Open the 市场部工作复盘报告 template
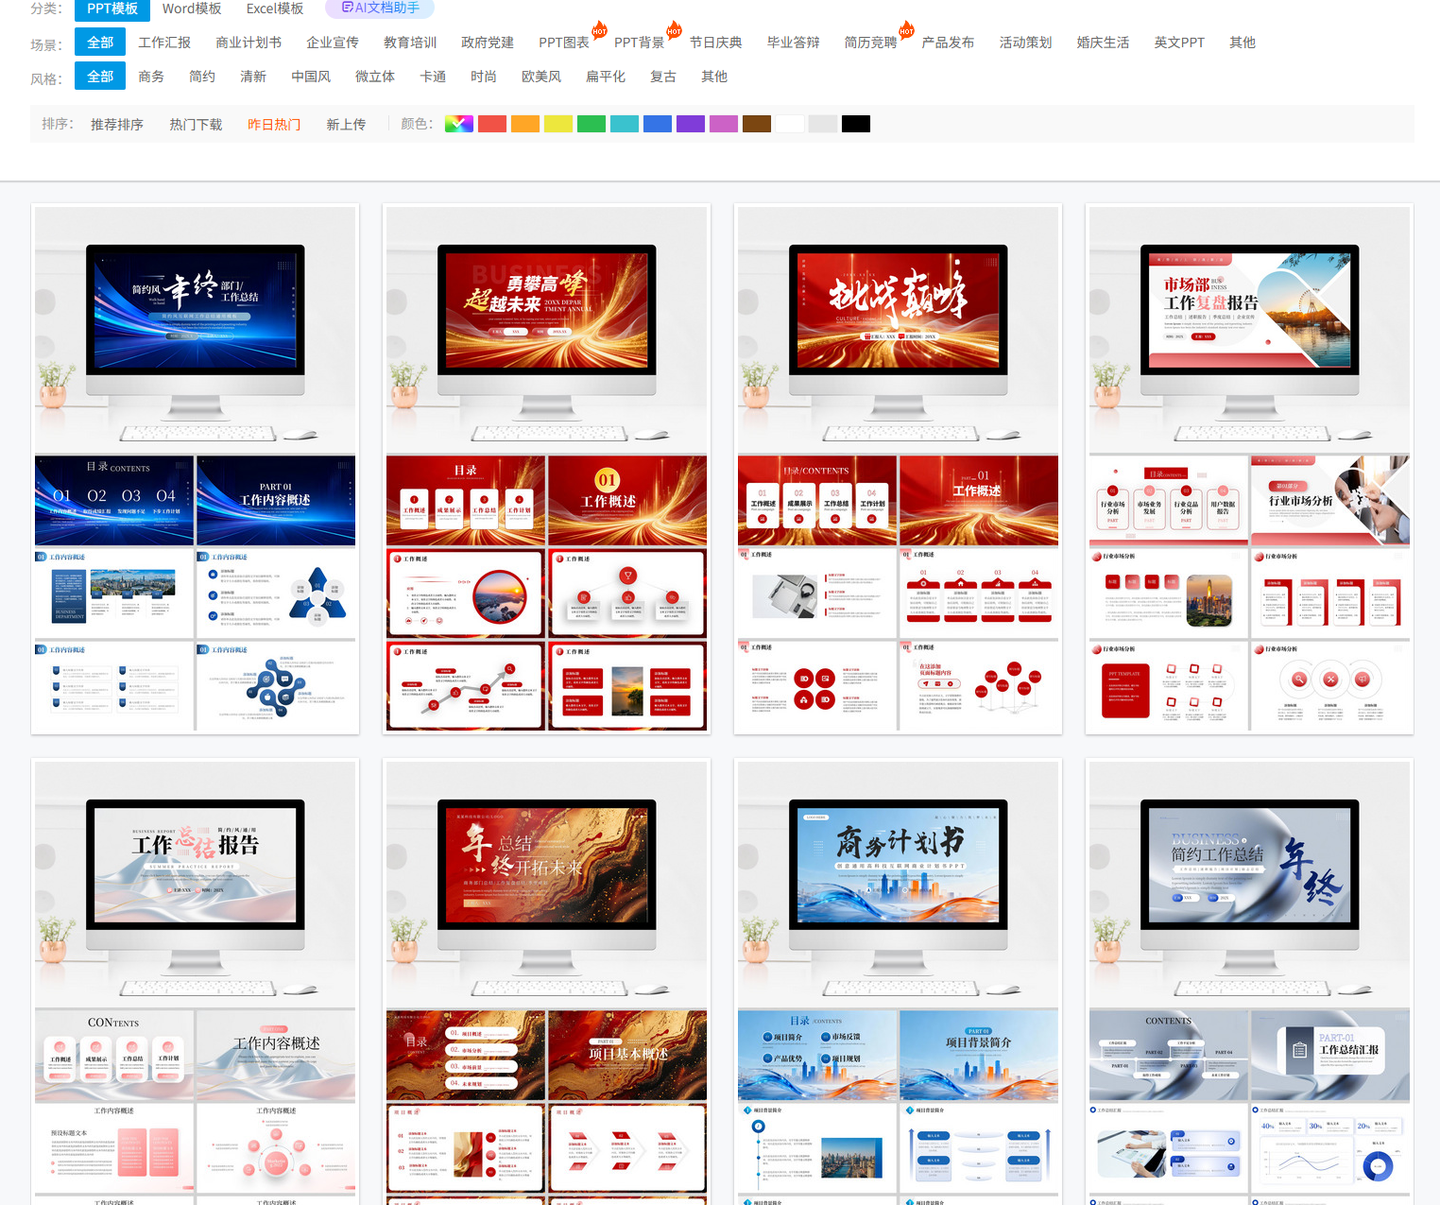 [x=1250, y=469]
